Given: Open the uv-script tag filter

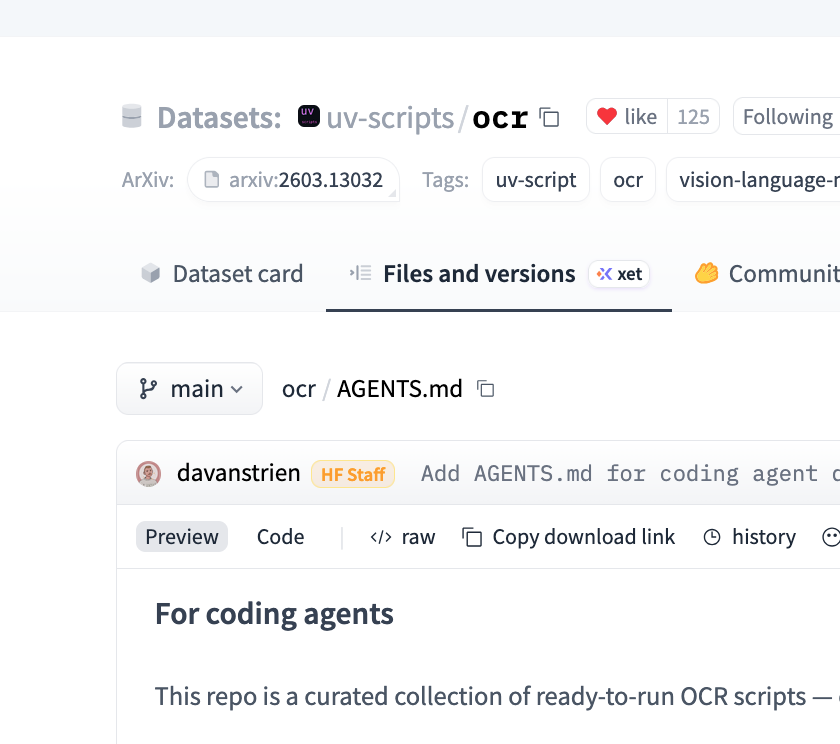Looking at the screenshot, I should pos(535,180).
